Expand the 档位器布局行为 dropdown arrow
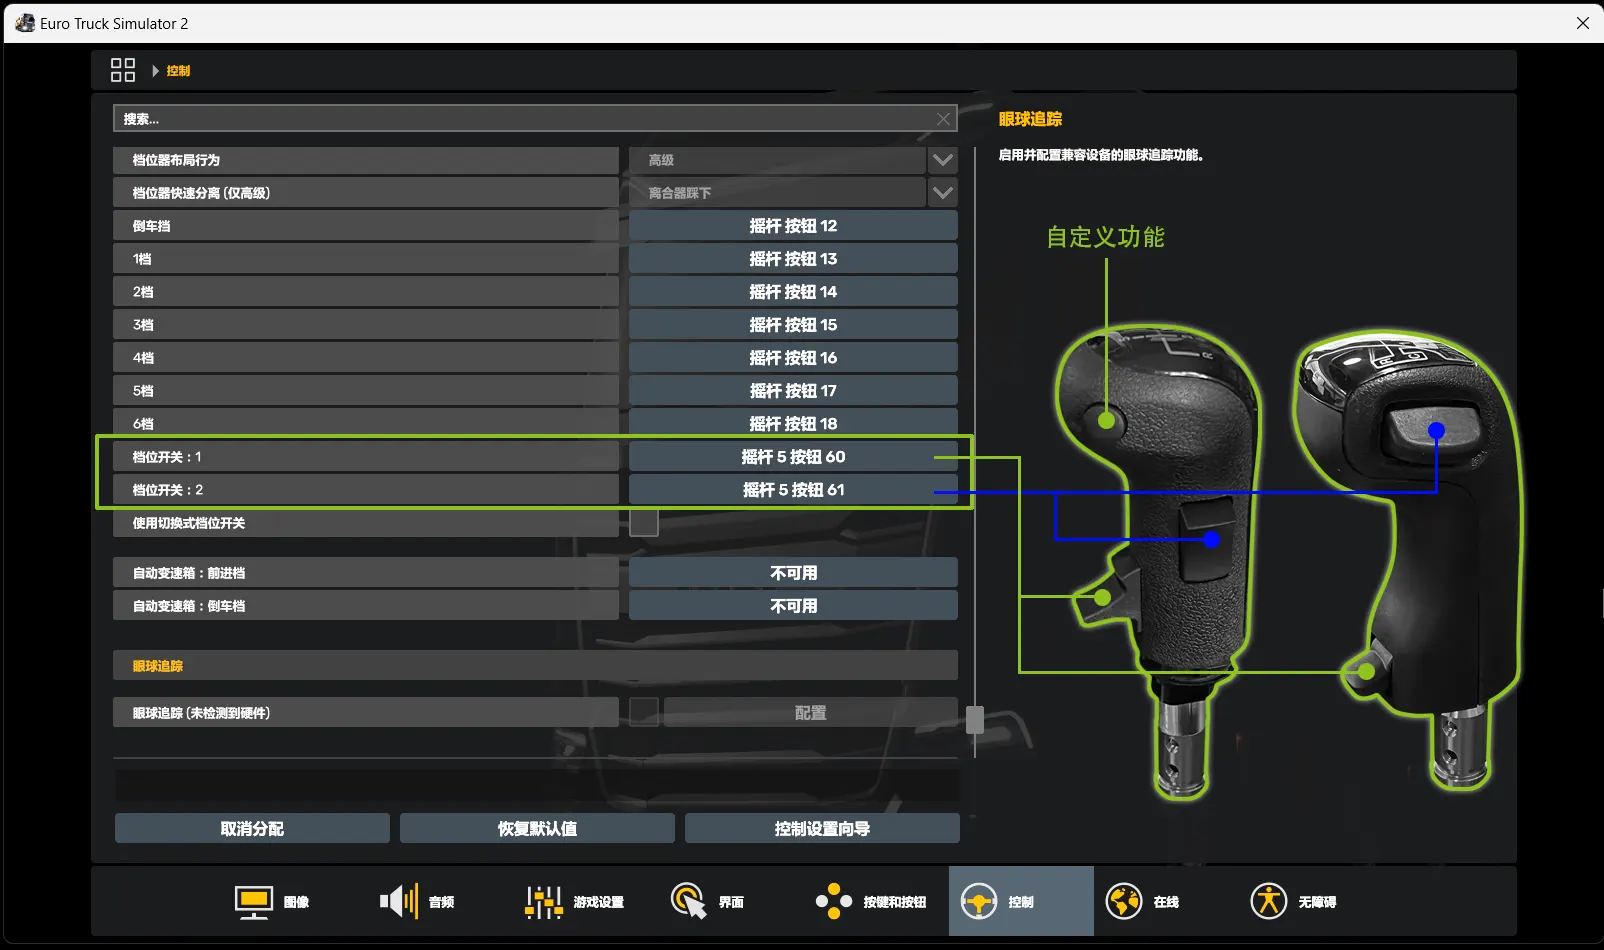1604x950 pixels. (x=942, y=160)
